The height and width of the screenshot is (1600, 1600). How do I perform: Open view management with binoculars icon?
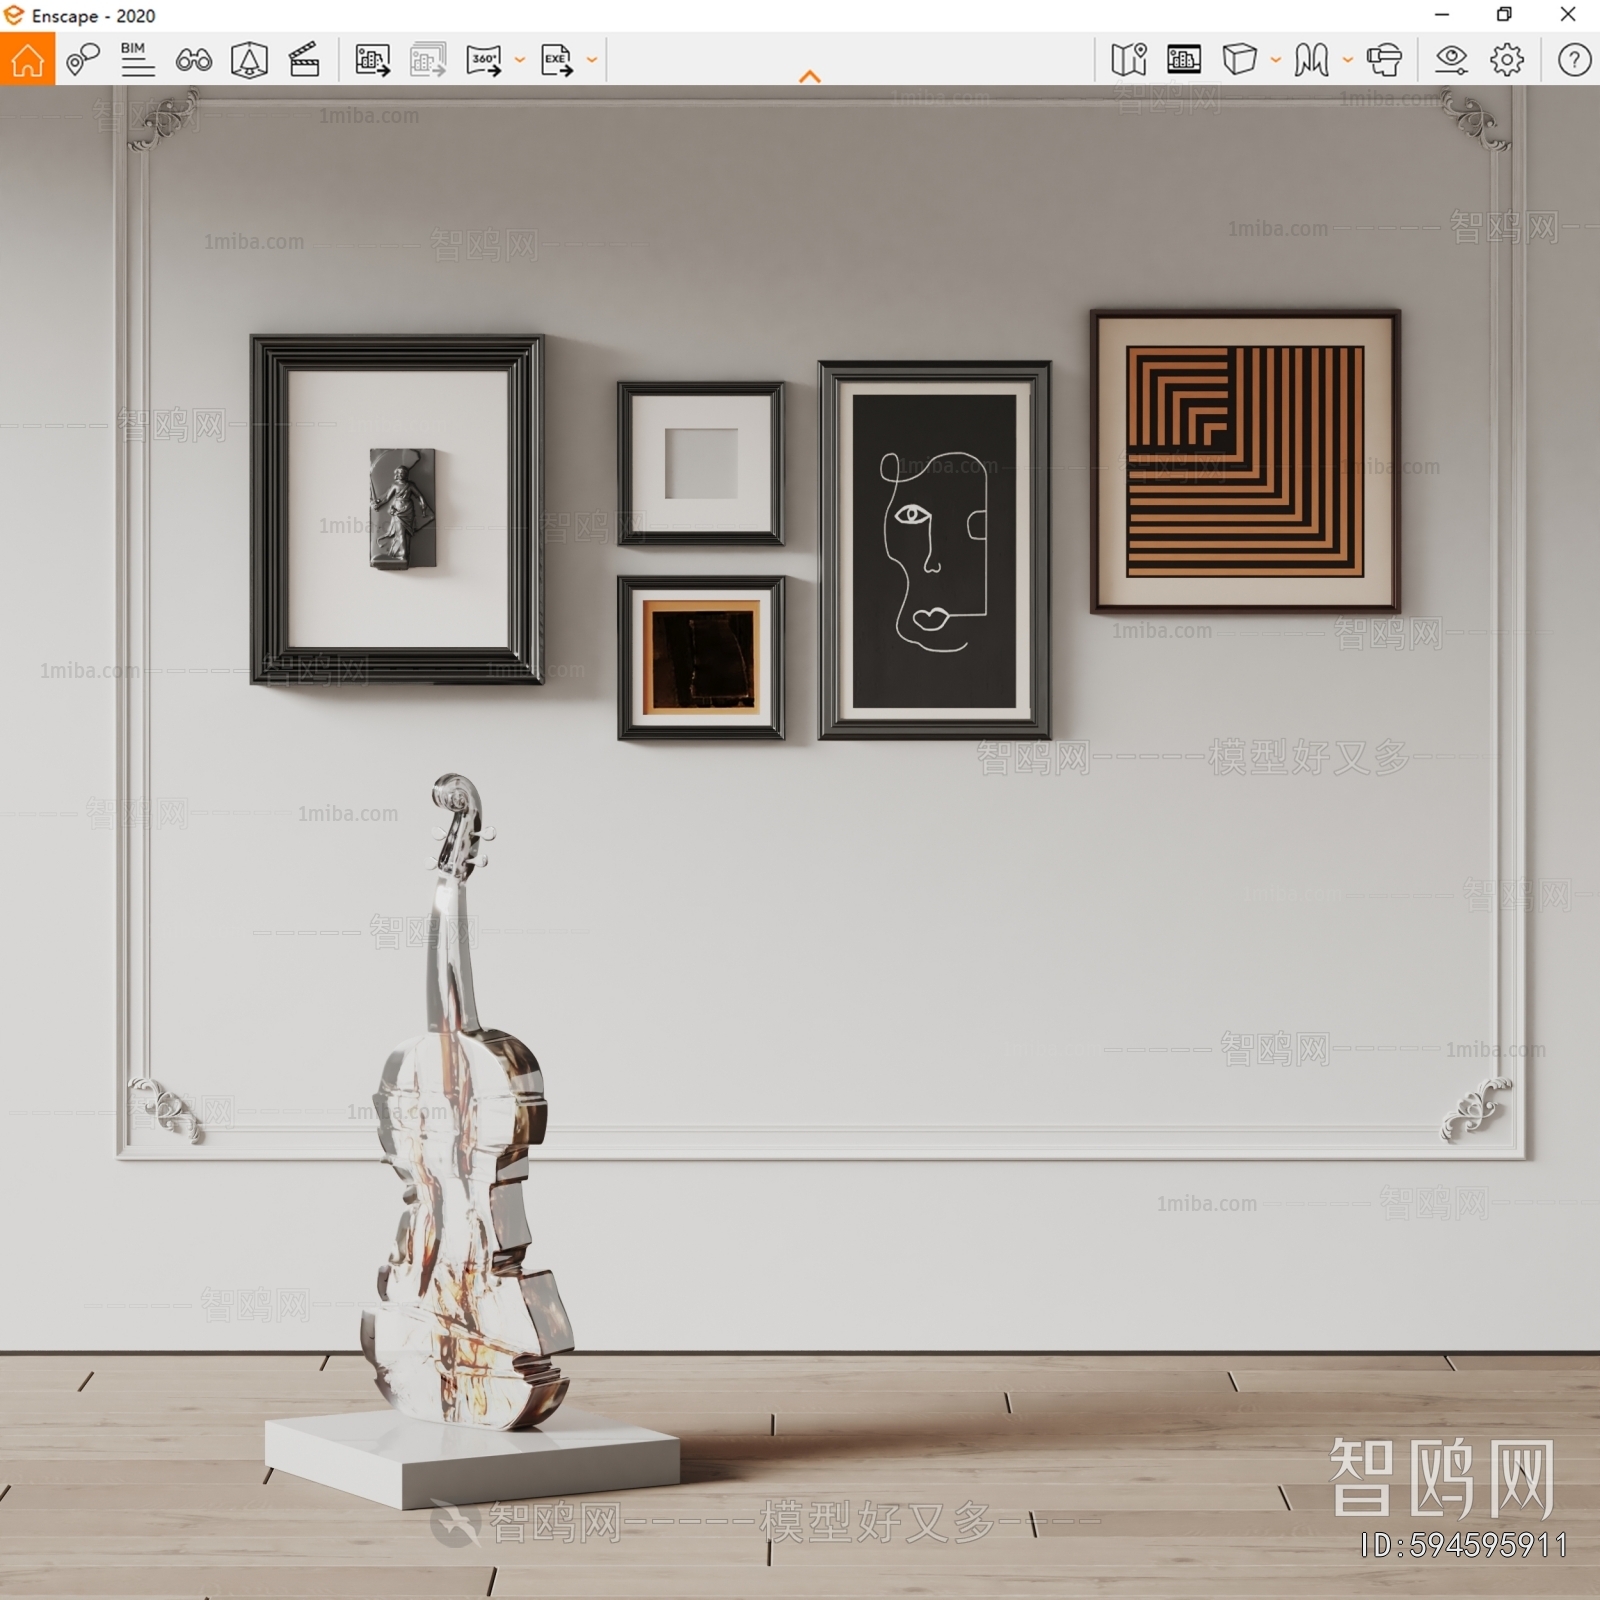[x=193, y=60]
